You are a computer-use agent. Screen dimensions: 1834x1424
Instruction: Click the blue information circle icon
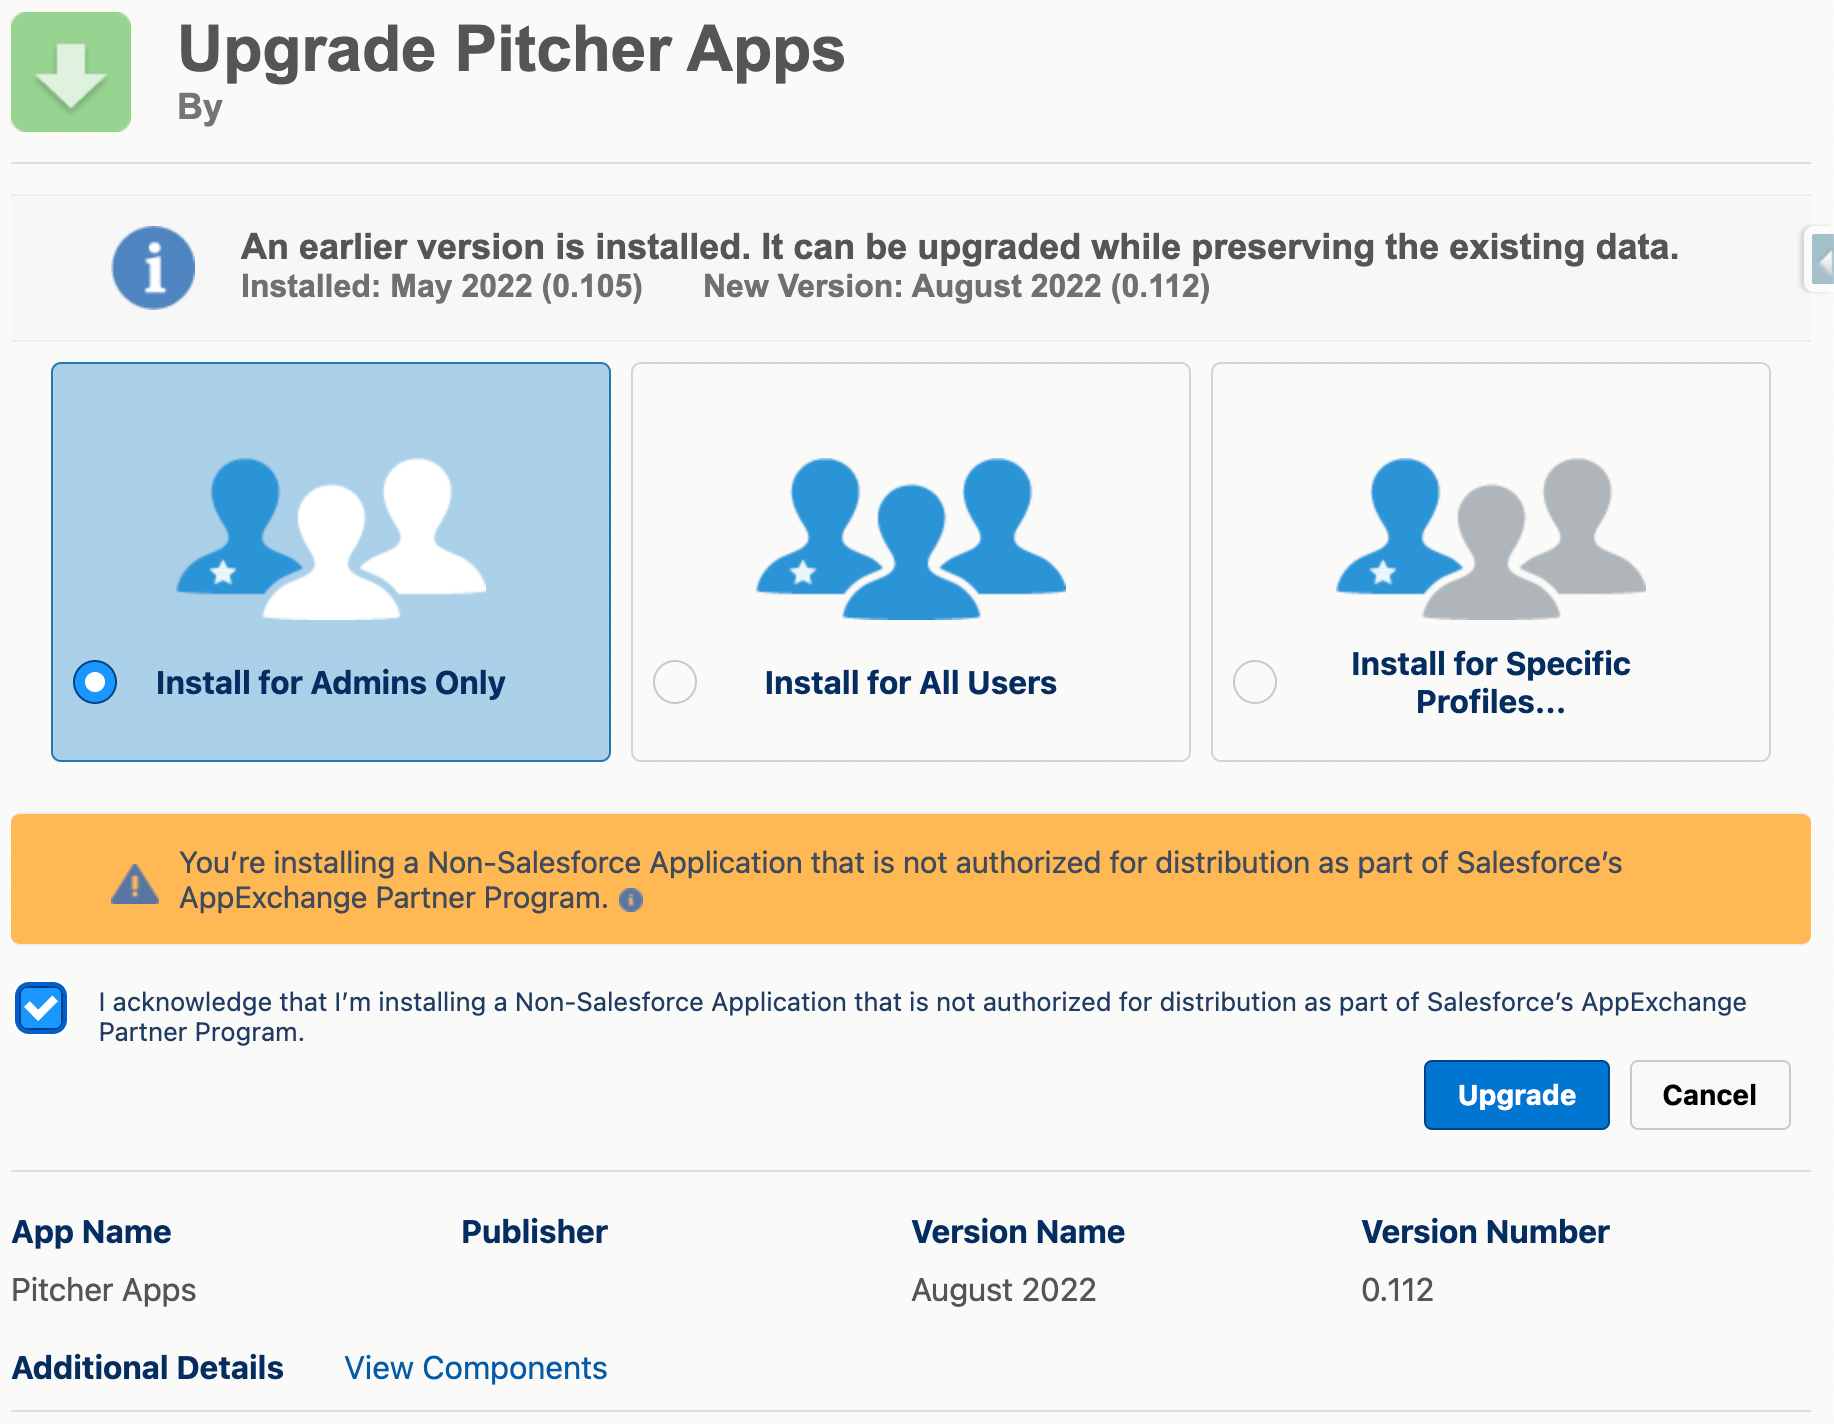pyautogui.click(x=153, y=268)
